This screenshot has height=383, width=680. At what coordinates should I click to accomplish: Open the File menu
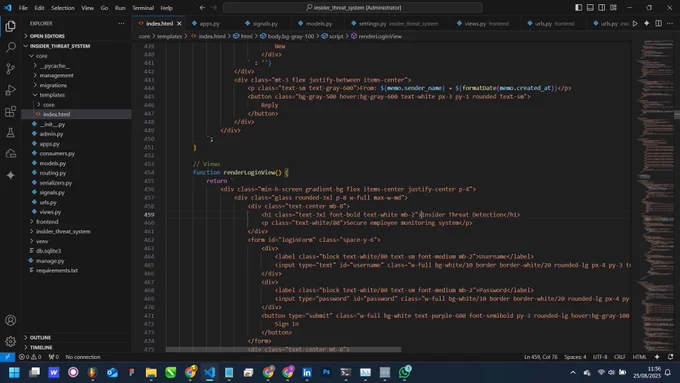click(23, 7)
